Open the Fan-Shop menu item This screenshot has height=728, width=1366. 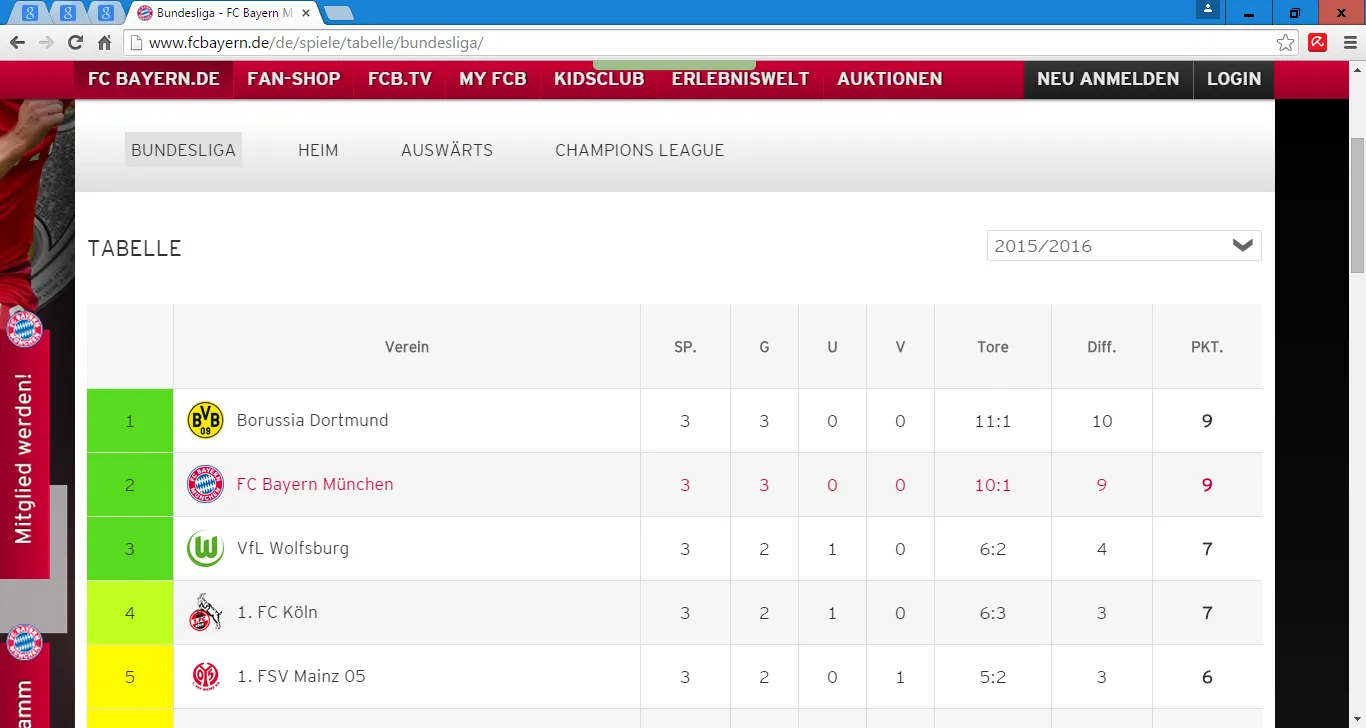click(293, 79)
